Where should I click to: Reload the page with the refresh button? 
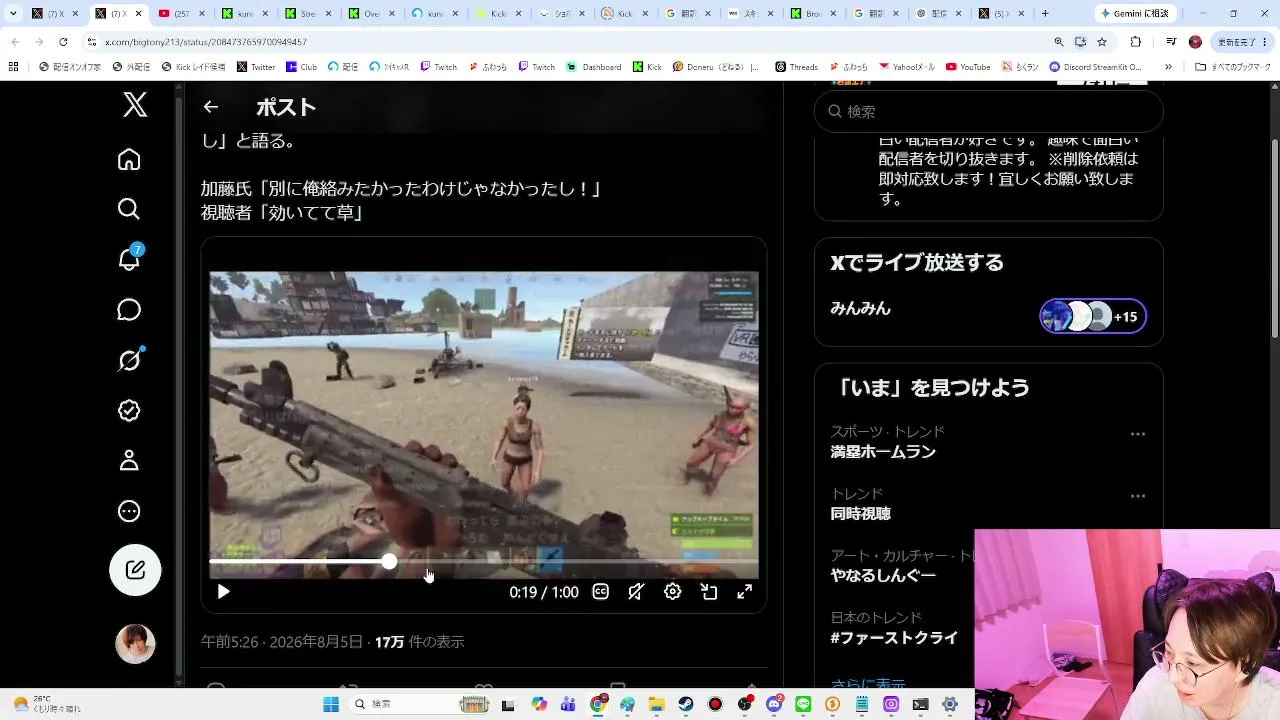tap(63, 42)
